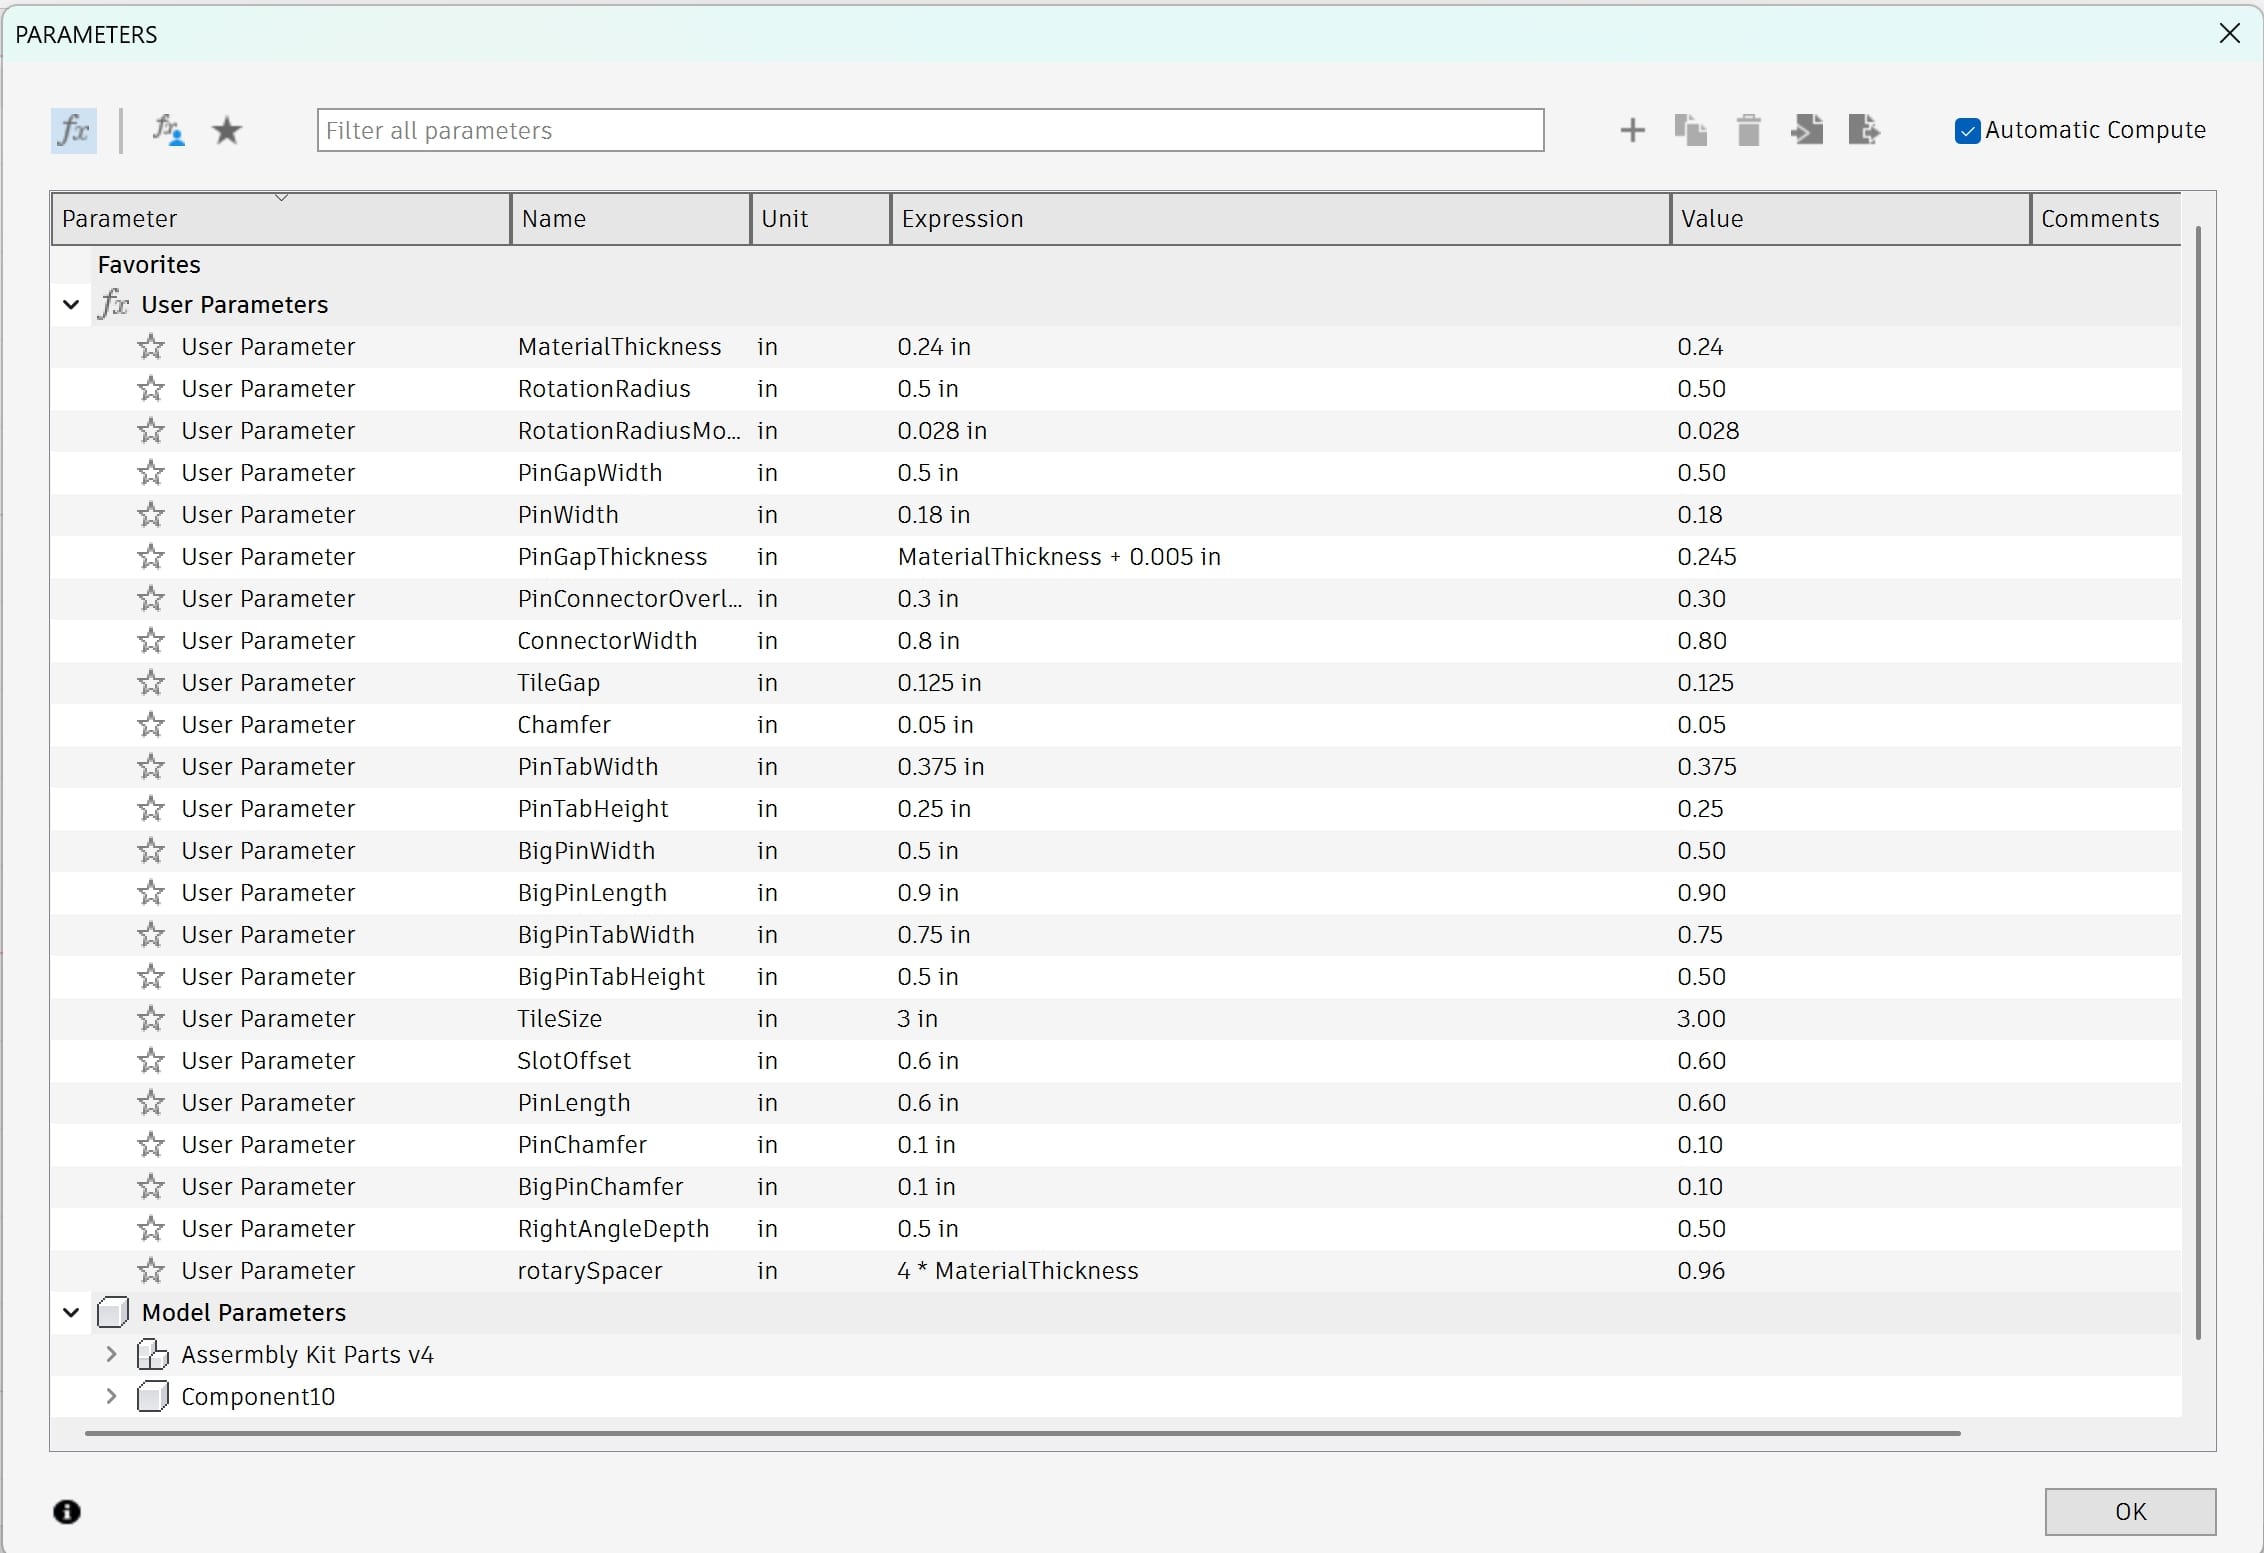Expand the Component10 node
This screenshot has height=1553, width=2264.
pos(111,1397)
